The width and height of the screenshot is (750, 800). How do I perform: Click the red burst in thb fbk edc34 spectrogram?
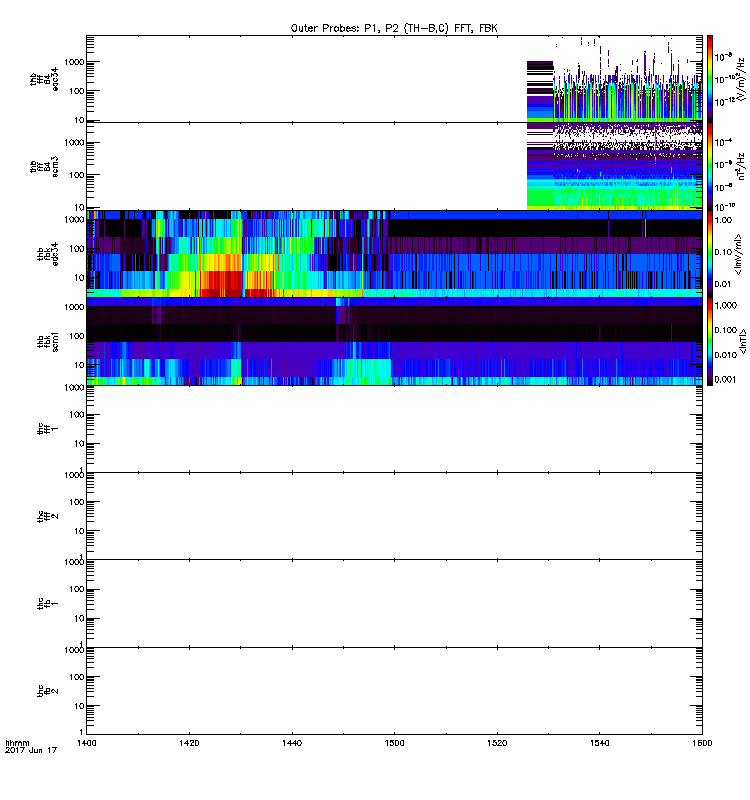[222, 284]
